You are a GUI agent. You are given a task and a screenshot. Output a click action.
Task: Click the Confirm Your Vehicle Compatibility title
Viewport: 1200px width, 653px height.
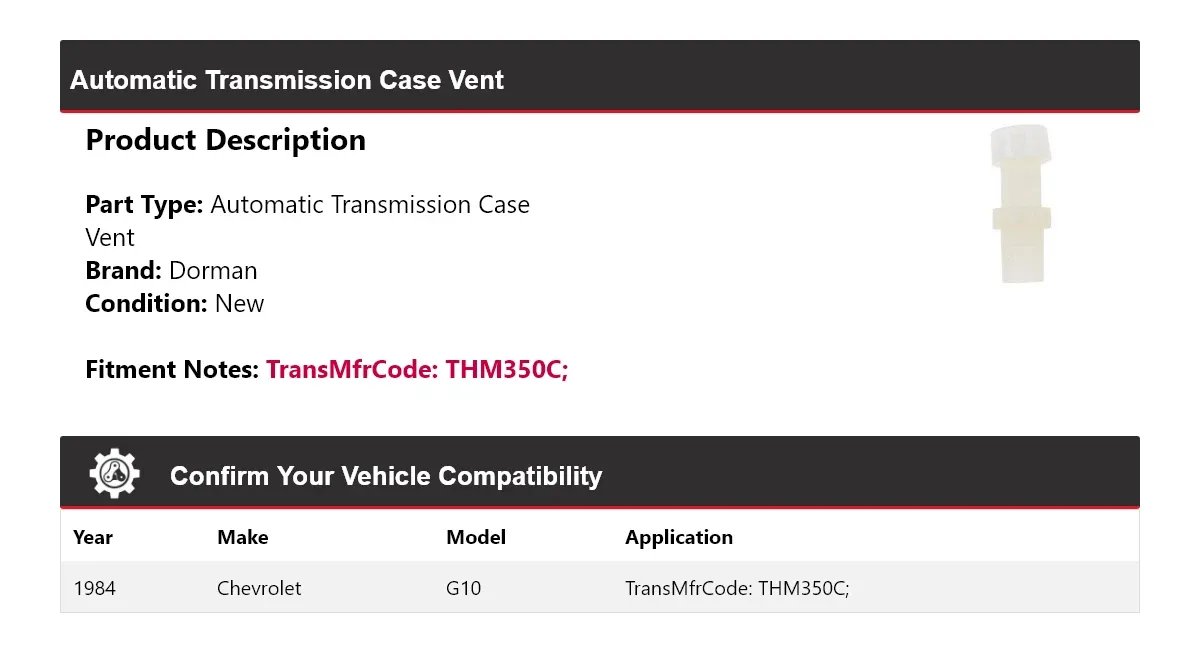[x=386, y=476]
